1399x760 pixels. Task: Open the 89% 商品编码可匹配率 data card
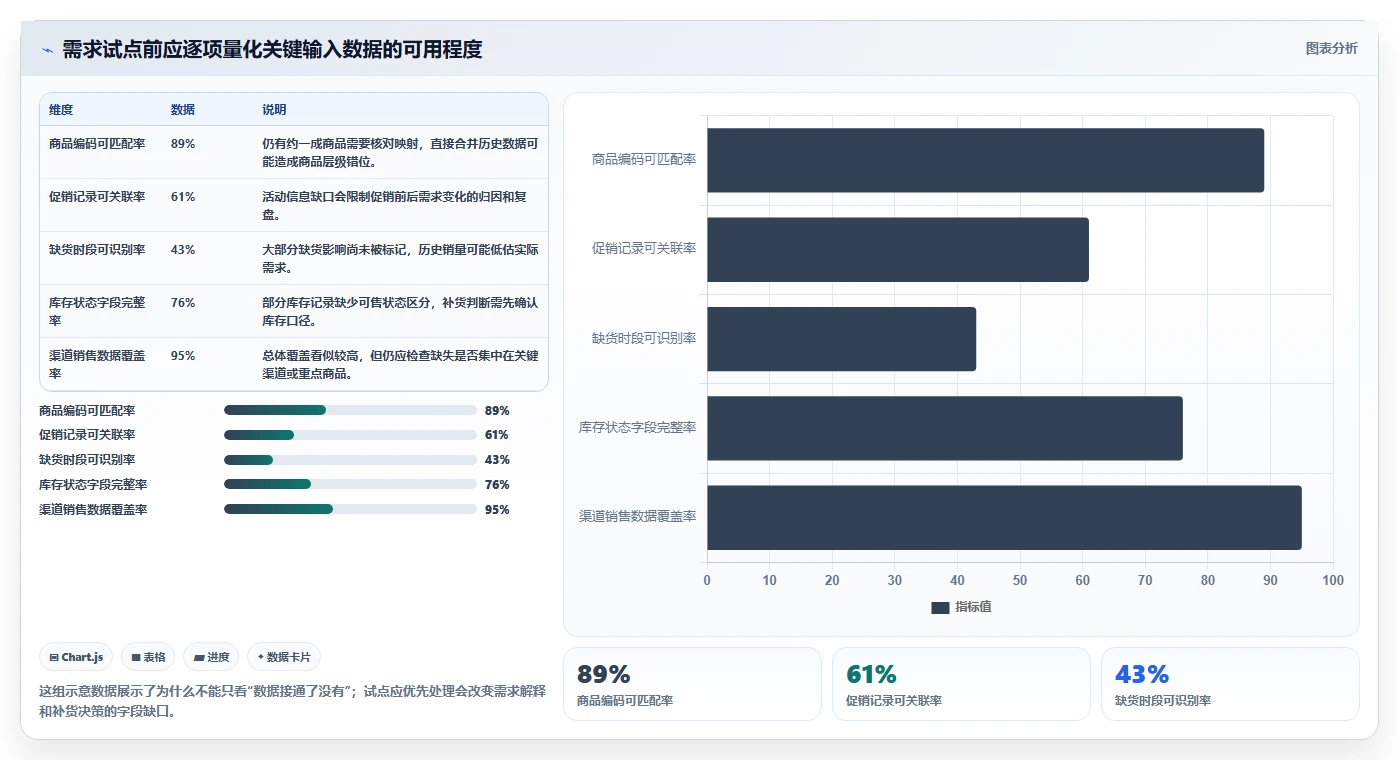click(x=692, y=684)
